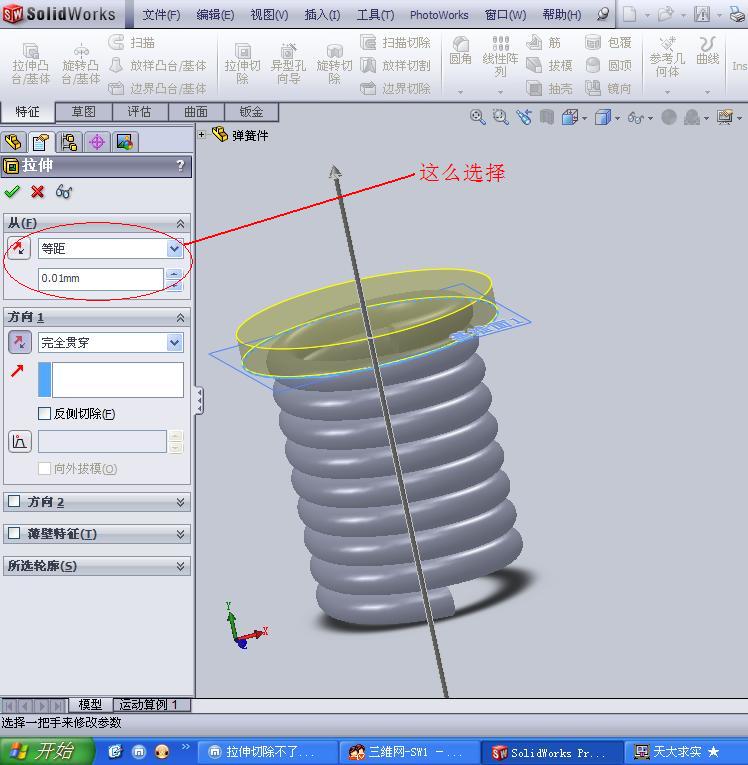Open the 完全贯穿 end condition dropdown
748x765 pixels.
(x=174, y=342)
